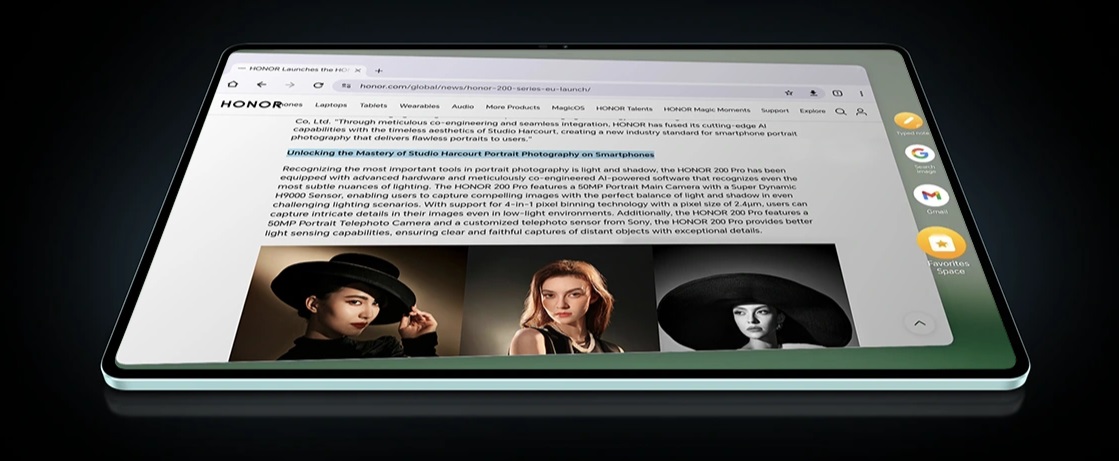
Task: Open Favorites Space star icon
Action: pos(941,243)
